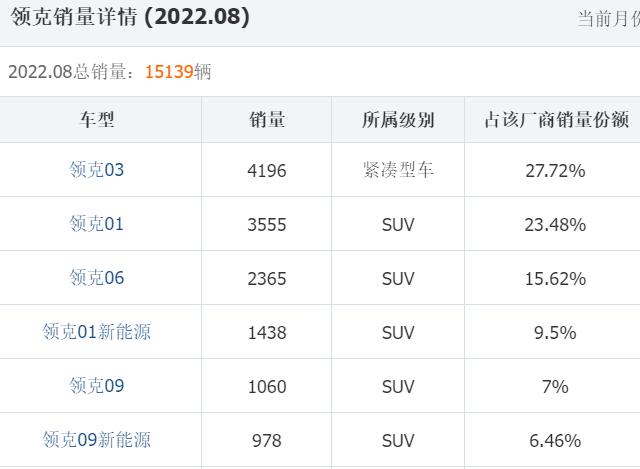Select the share value 15.62%
This screenshot has width=640, height=469.
(x=556, y=279)
